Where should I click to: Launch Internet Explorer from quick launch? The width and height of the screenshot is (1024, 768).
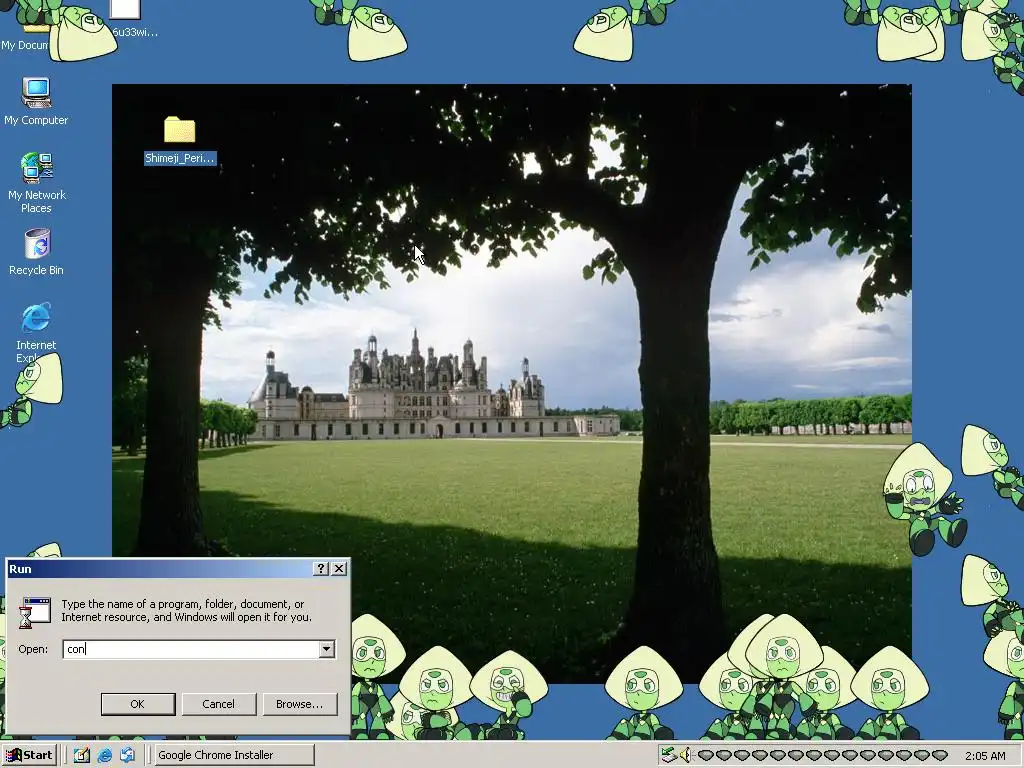[104, 755]
